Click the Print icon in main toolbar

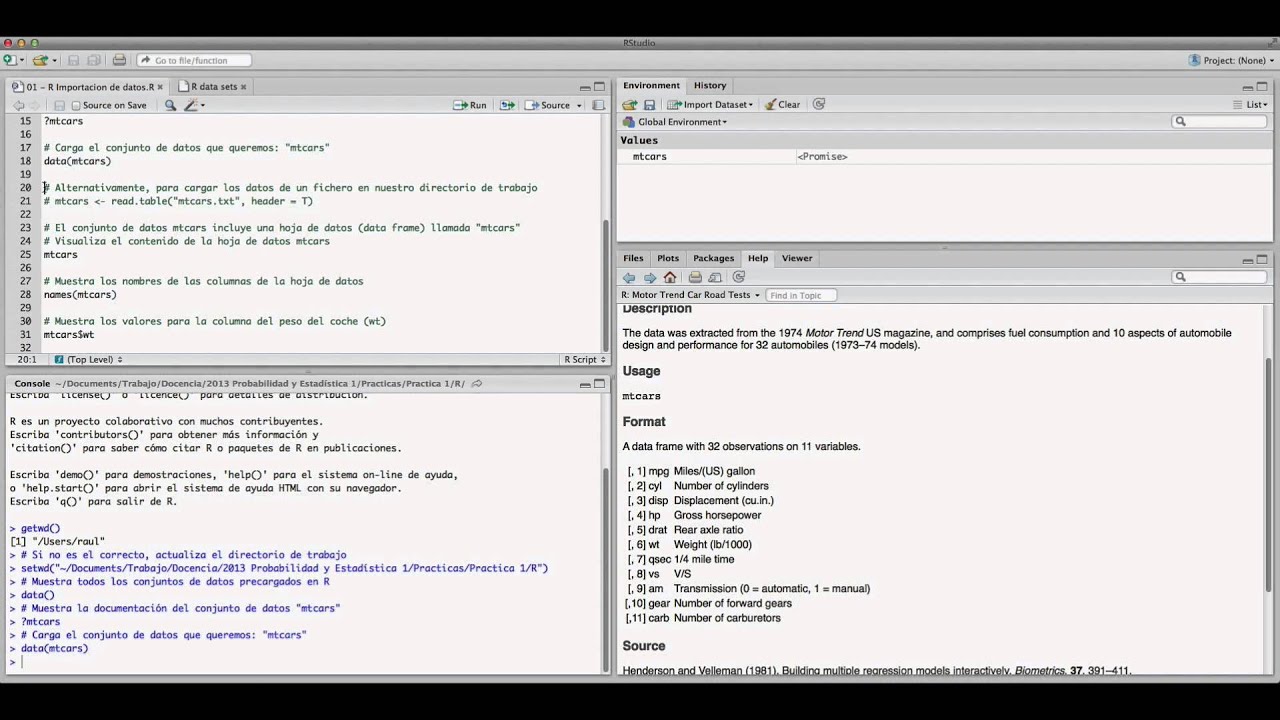click(x=120, y=60)
